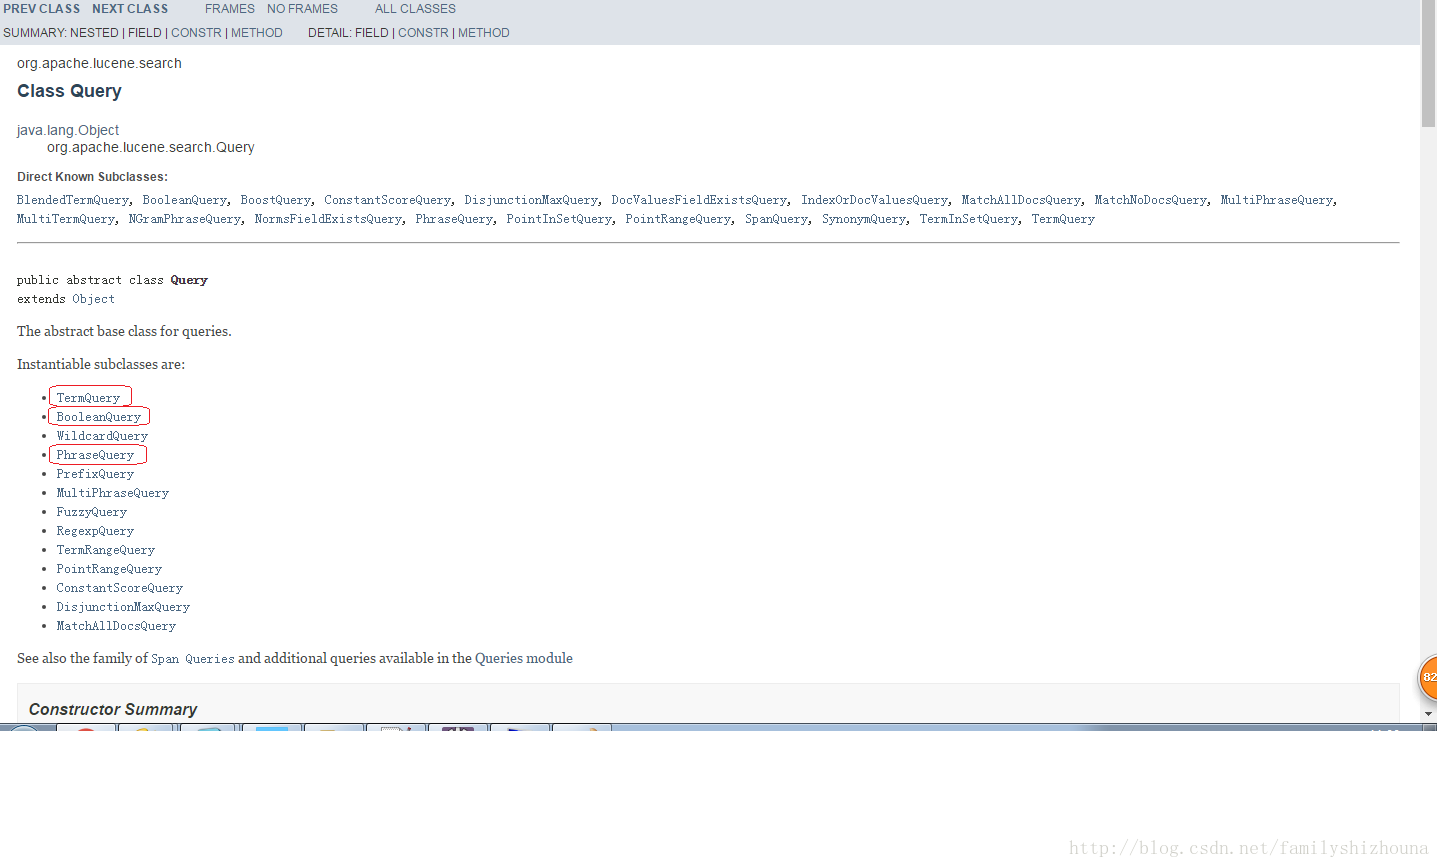Open MatchAllDocsQuery in Direct Known Subclasses
Screen dimensions: 1440x868
click(x=1021, y=200)
